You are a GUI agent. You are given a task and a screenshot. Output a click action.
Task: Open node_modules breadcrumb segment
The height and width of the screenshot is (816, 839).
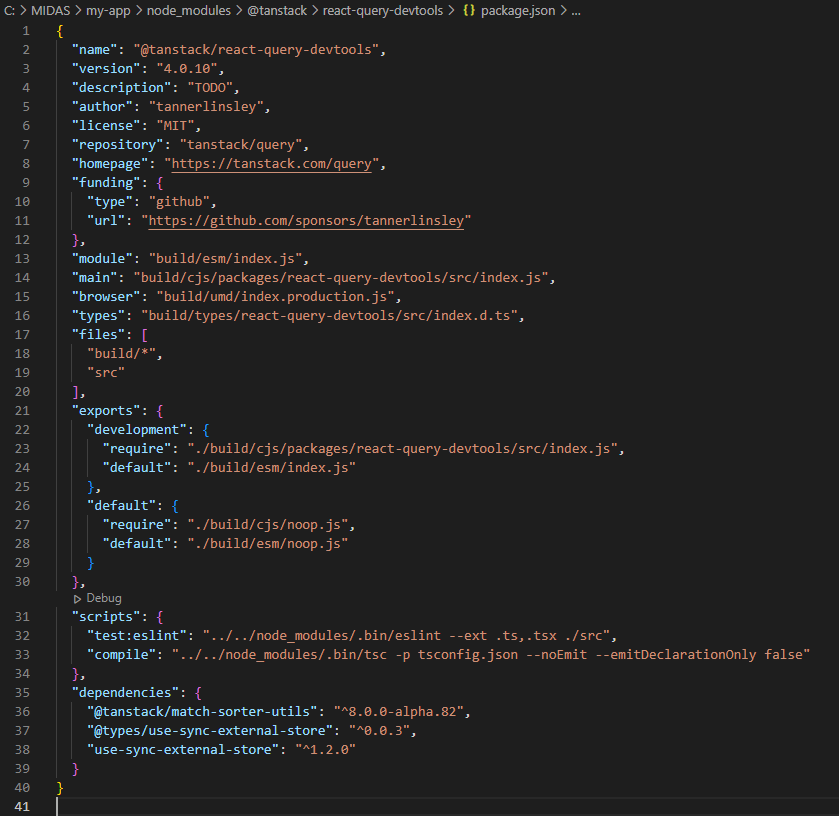coord(188,11)
